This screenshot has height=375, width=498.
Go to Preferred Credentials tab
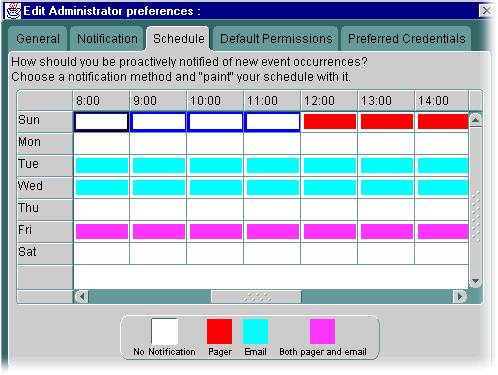point(406,39)
